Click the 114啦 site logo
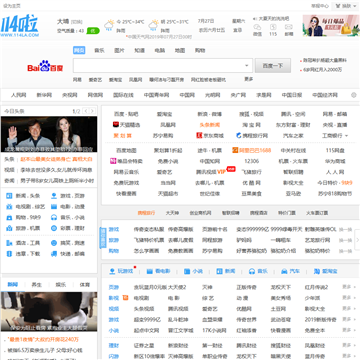The width and height of the screenshot is (360, 360). (20, 26)
